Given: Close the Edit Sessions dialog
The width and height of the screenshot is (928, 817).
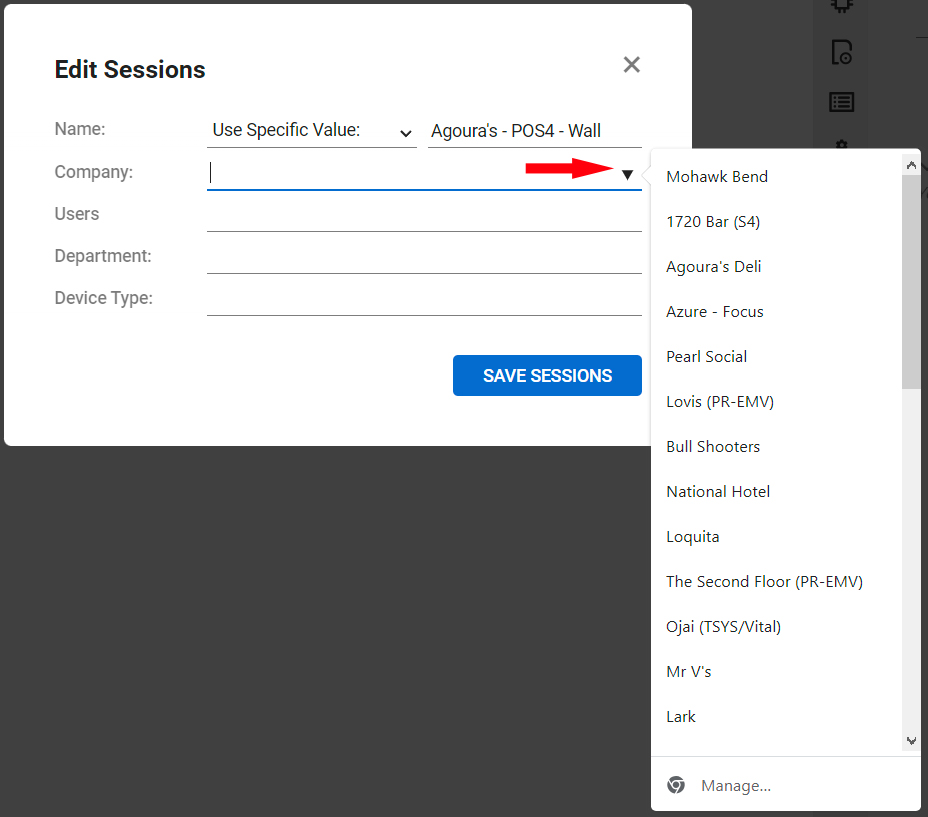Looking at the screenshot, I should coord(631,65).
